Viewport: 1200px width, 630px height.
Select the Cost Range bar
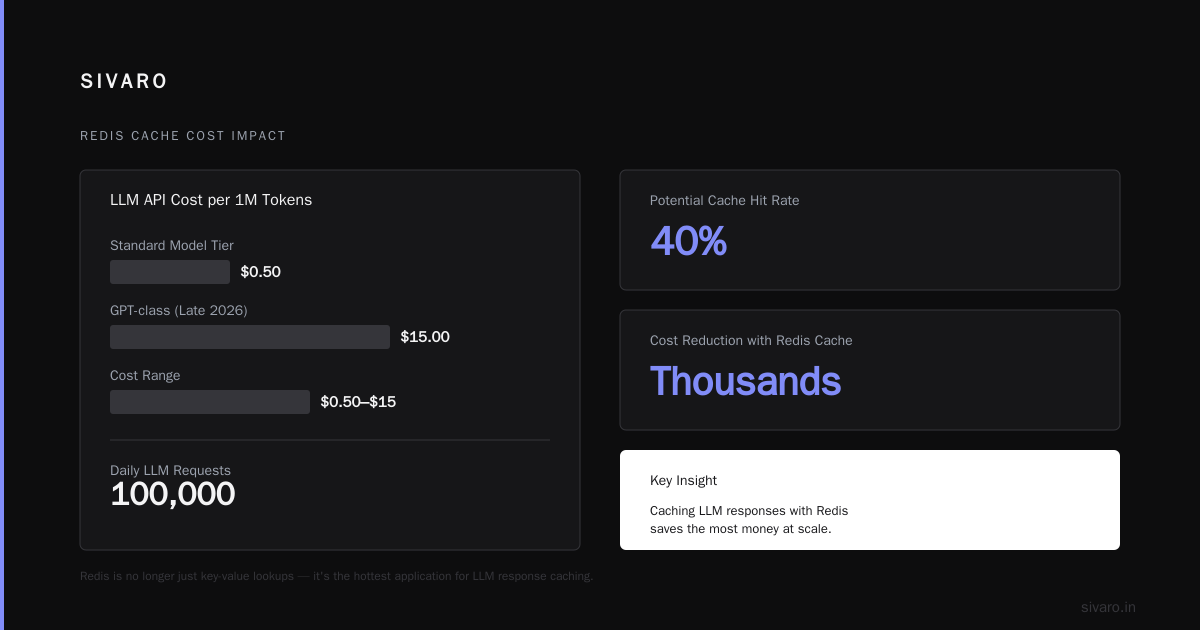pos(210,402)
